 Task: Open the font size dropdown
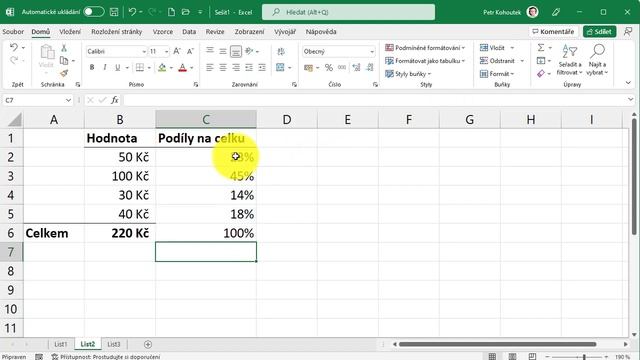click(166, 51)
